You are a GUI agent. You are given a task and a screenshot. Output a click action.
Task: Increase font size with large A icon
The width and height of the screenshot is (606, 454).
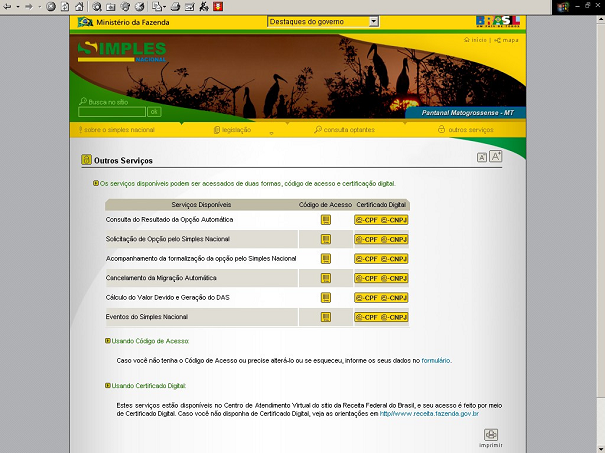tap(495, 156)
